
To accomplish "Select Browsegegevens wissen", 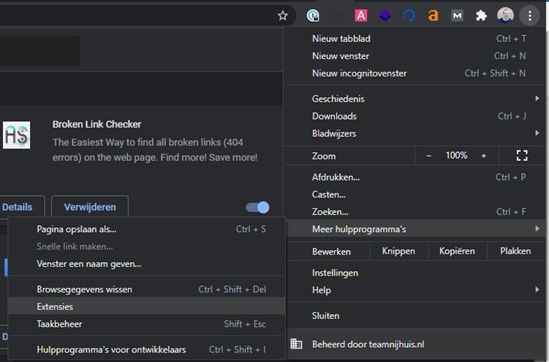I will click(x=146, y=290).
